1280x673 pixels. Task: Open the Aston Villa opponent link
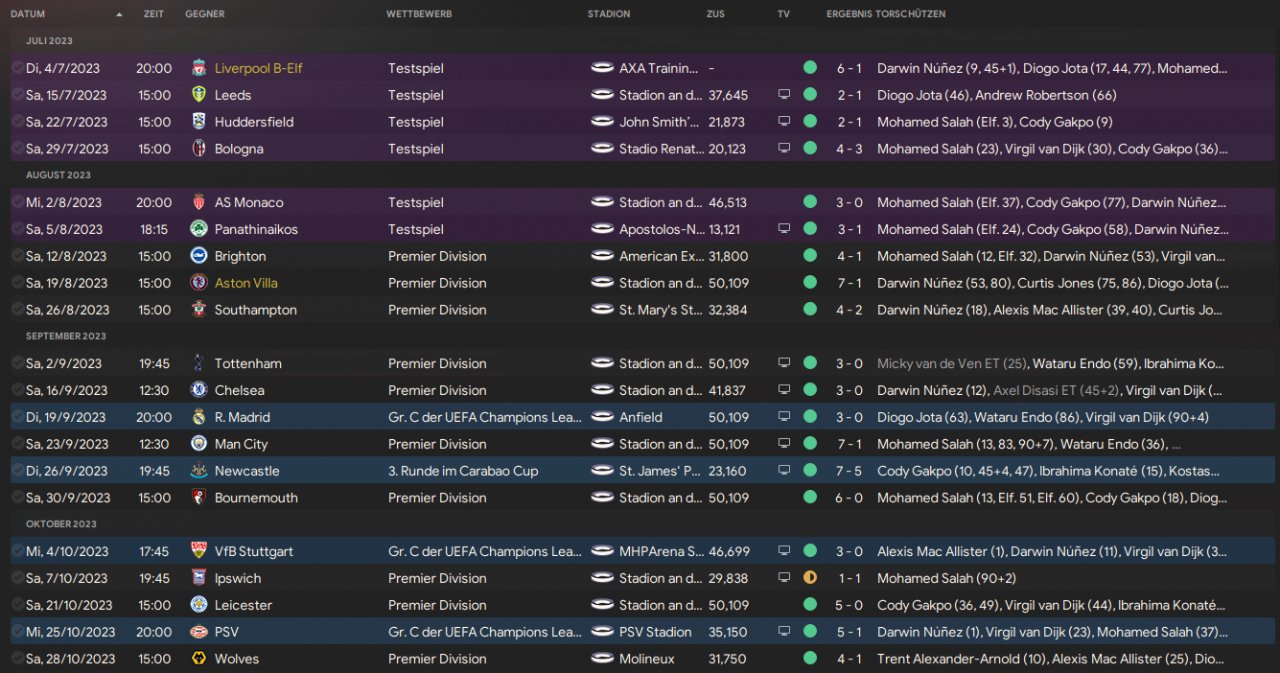(x=246, y=283)
